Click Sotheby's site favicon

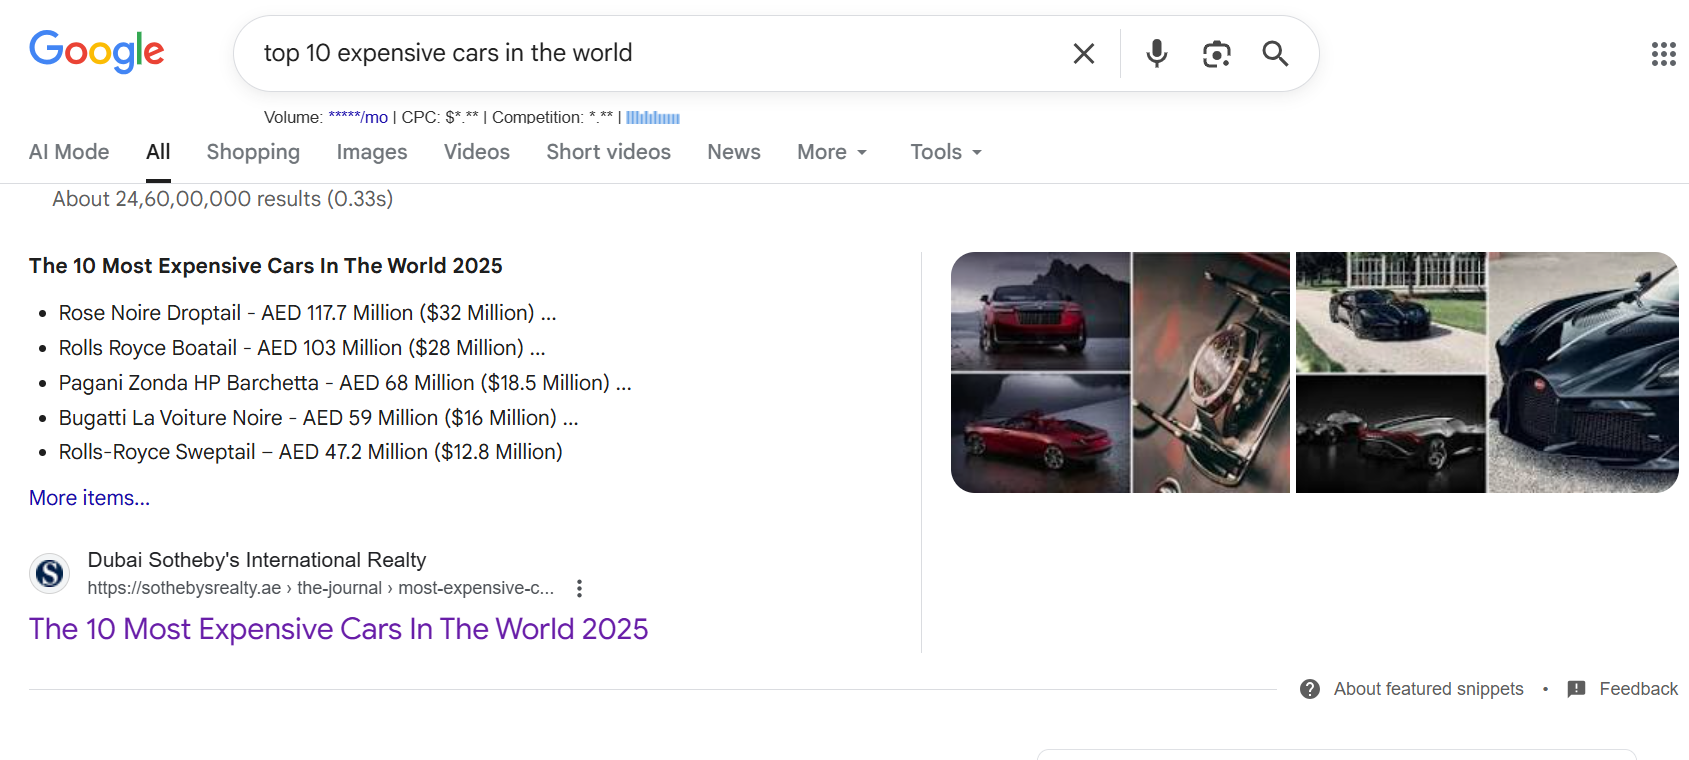pyautogui.click(x=50, y=573)
